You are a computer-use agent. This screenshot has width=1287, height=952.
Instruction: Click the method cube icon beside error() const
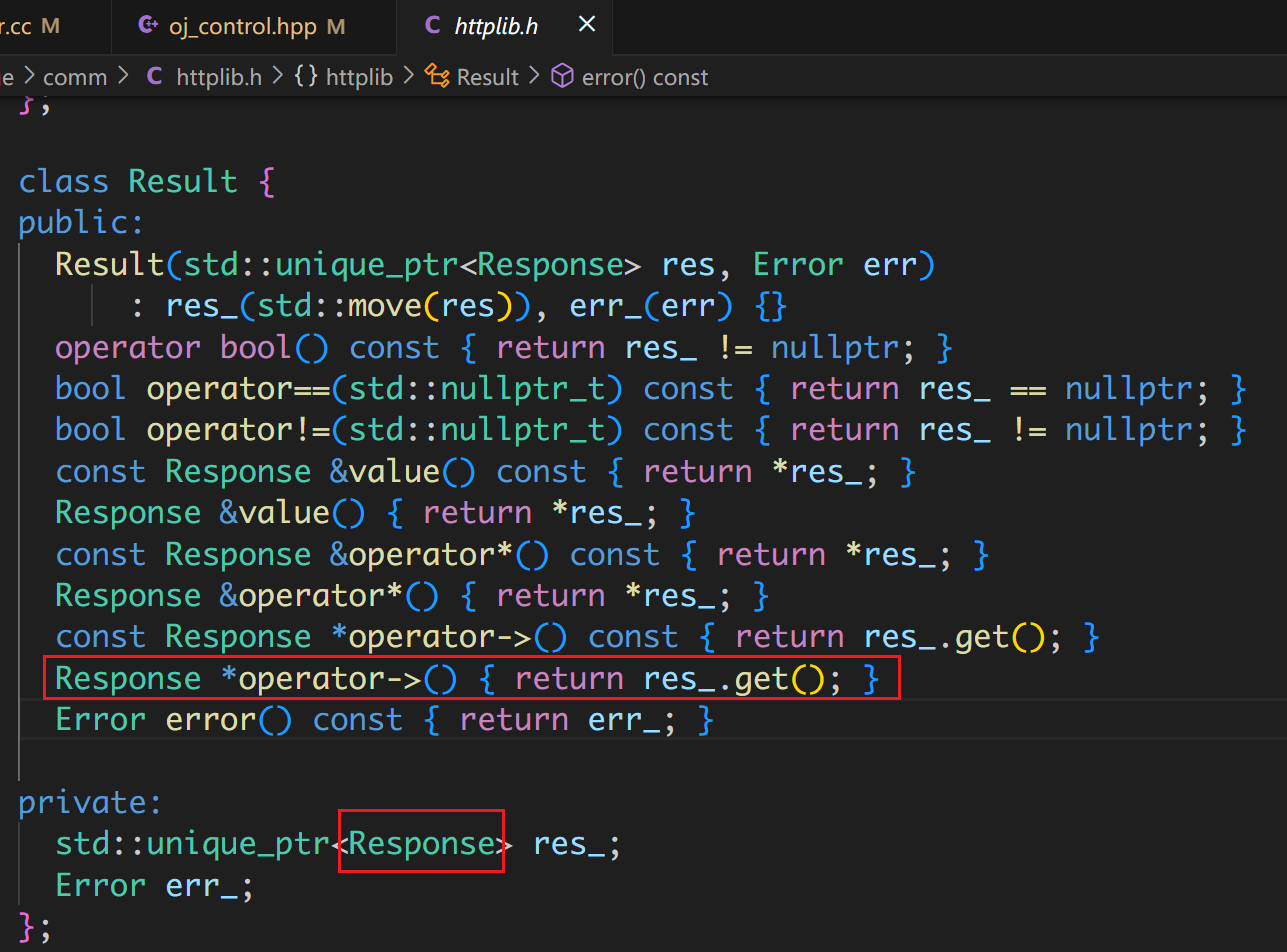(x=563, y=77)
